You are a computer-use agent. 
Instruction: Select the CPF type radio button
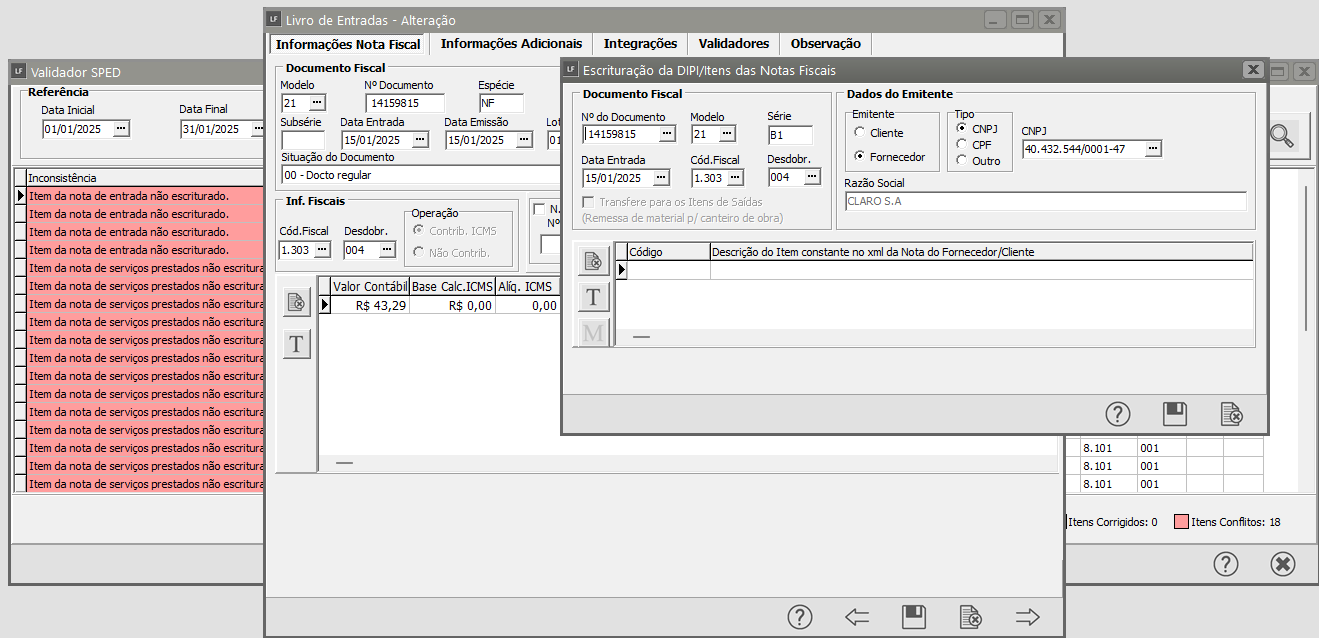coord(962,145)
